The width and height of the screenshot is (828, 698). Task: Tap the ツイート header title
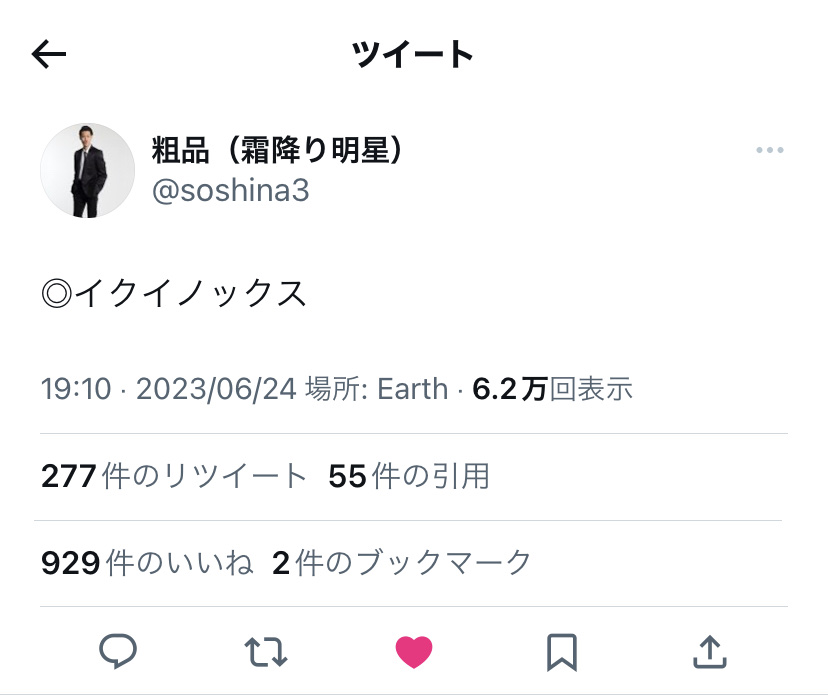[x=413, y=55]
